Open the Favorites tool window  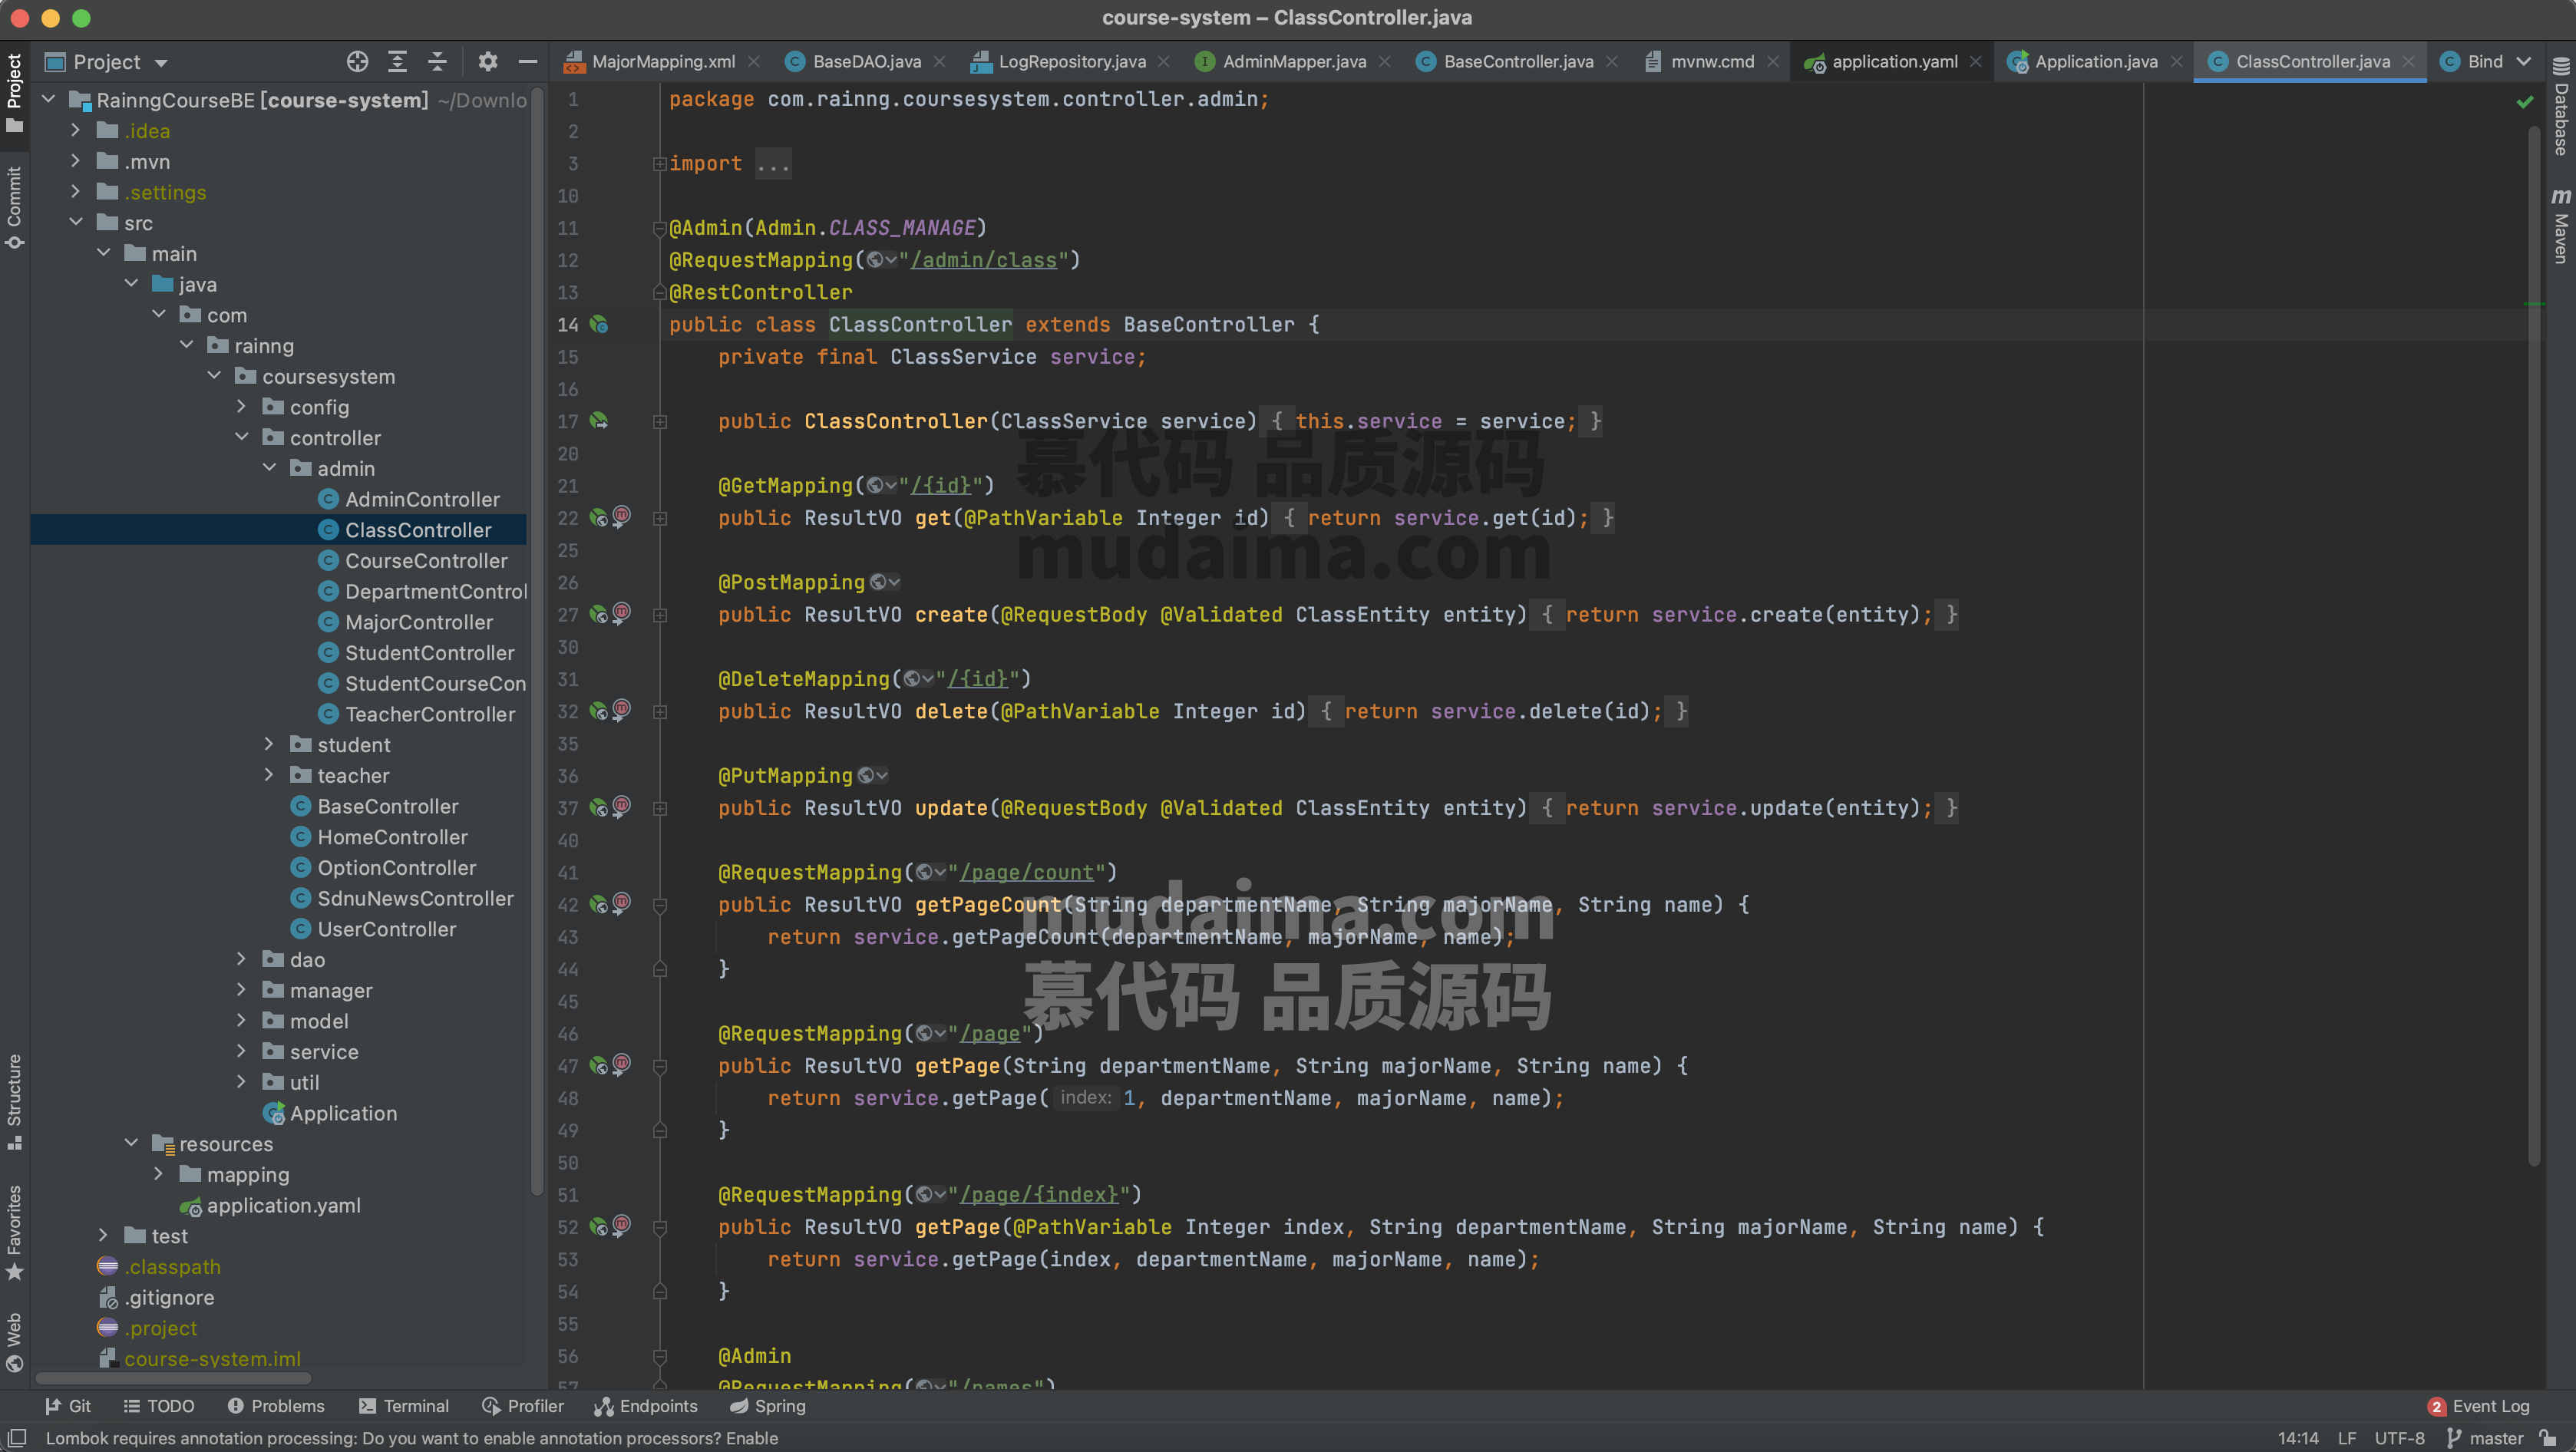[x=14, y=1232]
